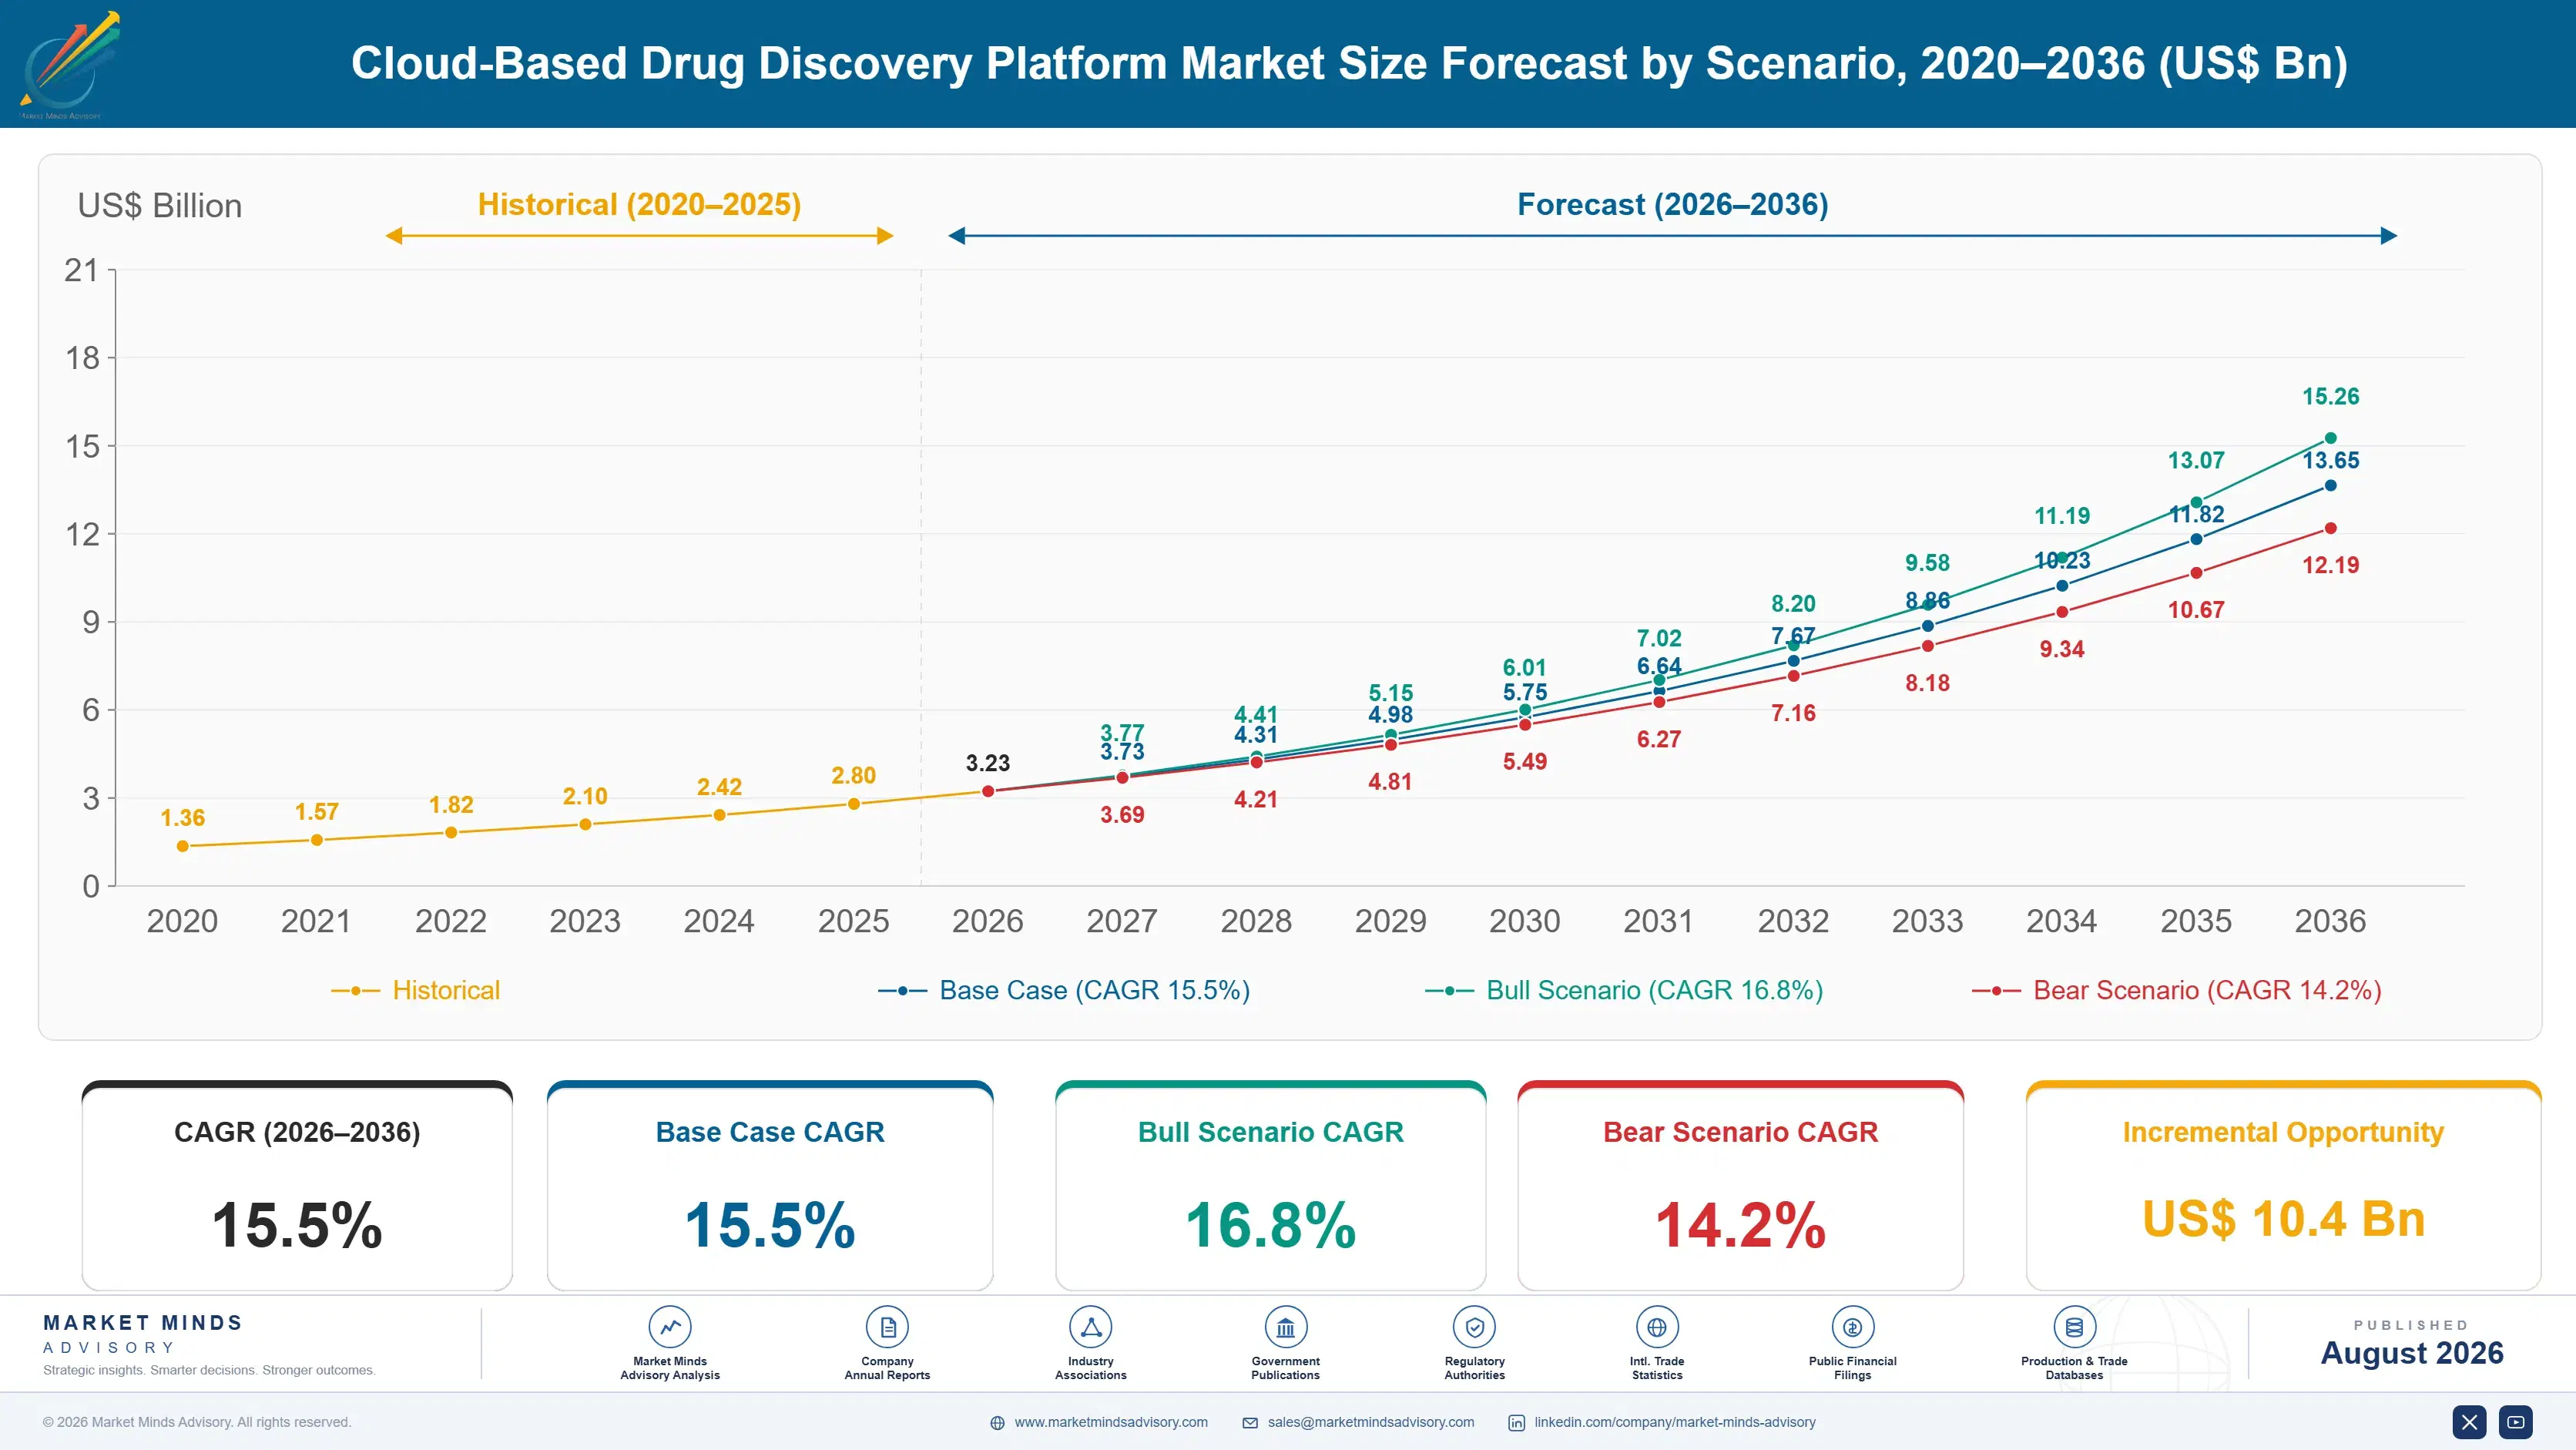2576x1450 pixels.
Task: Click the Production & Trade Databases icon
Action: (2075, 1327)
